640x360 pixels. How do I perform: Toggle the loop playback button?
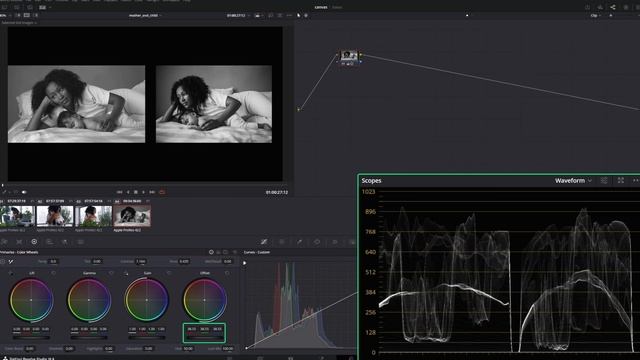click(162, 192)
